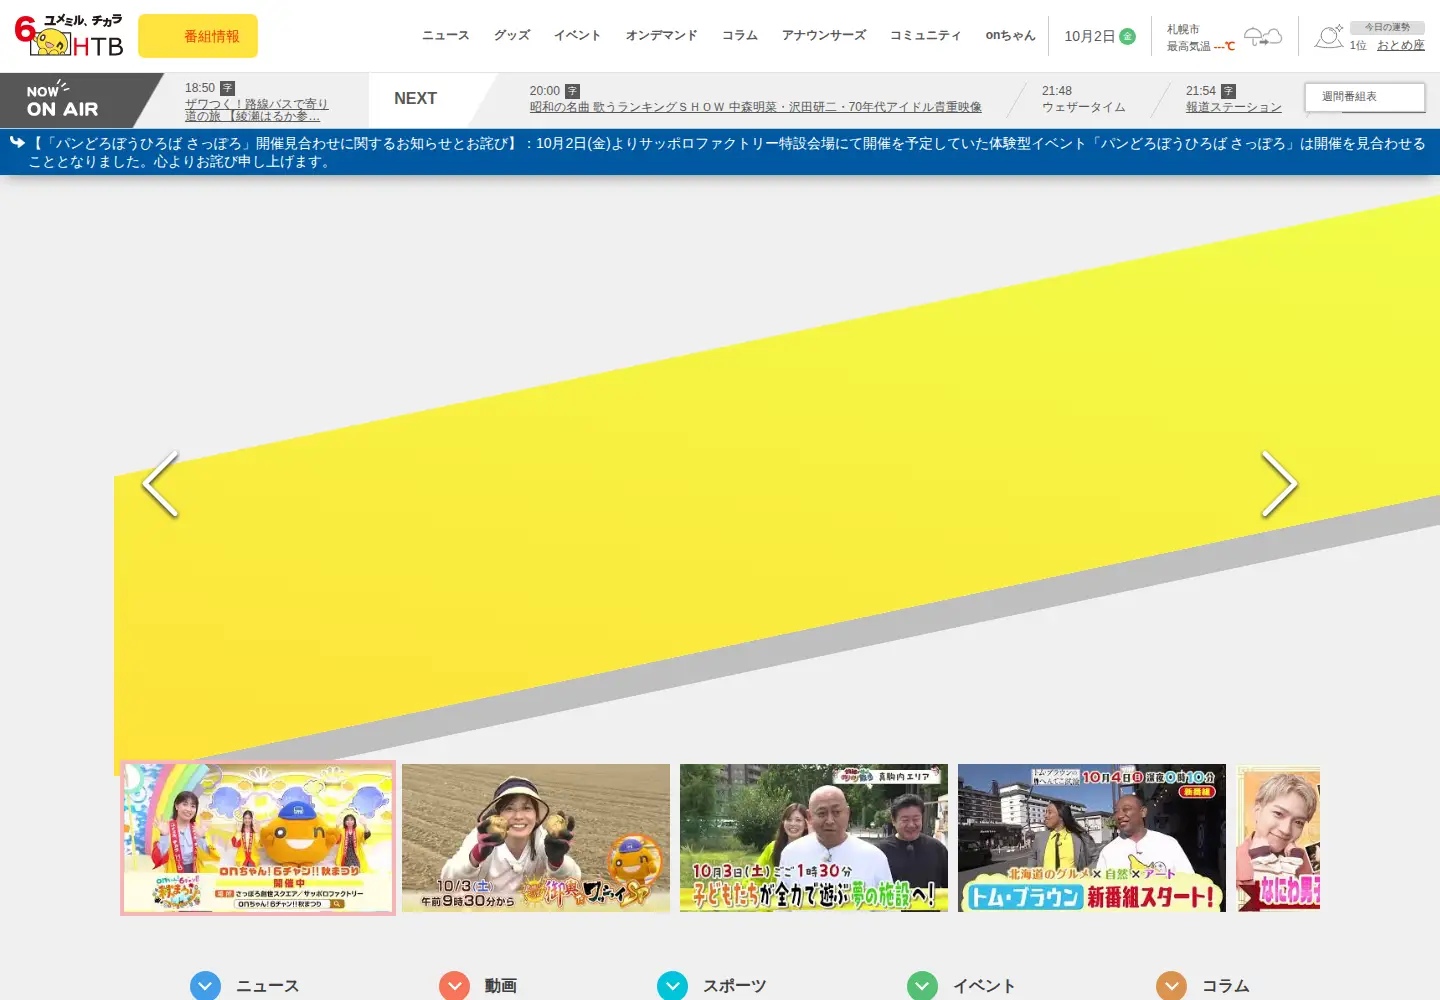Open the 18:50 ザワつく program link
Screen dimensions: 1440x1000
point(257,110)
